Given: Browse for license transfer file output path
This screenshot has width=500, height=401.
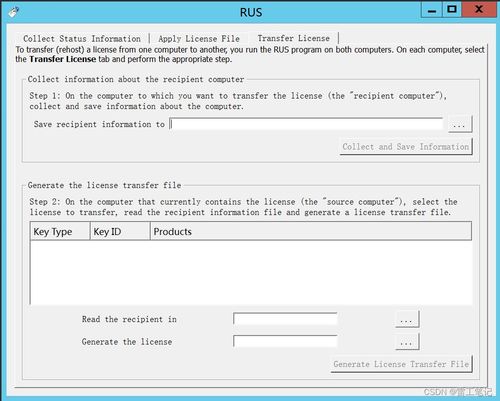Looking at the screenshot, I should click(407, 342).
